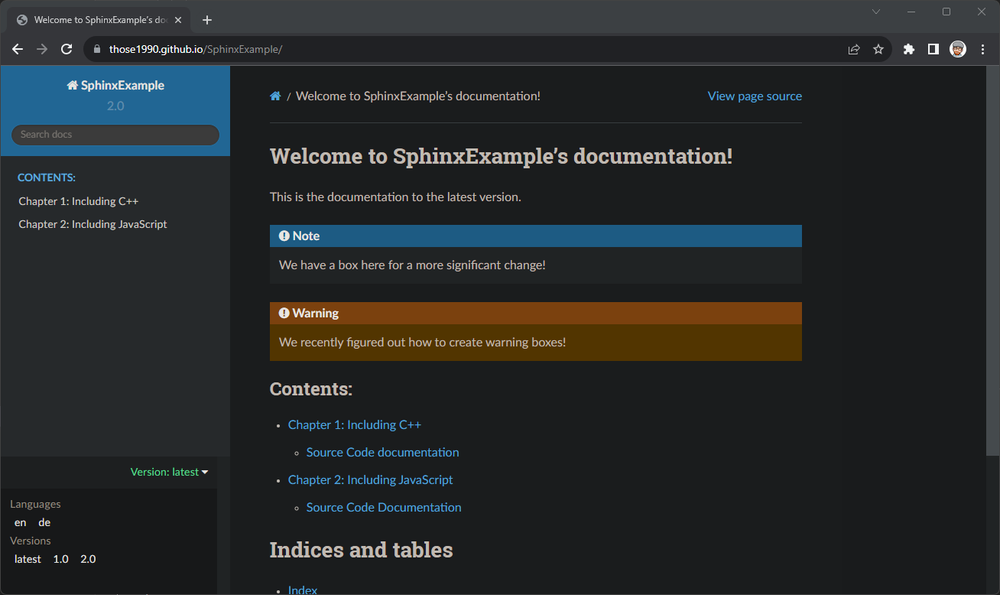This screenshot has width=1000, height=595.
Task: Open Chapter 2: Including JavaScript in sidebar
Action: click(x=92, y=224)
